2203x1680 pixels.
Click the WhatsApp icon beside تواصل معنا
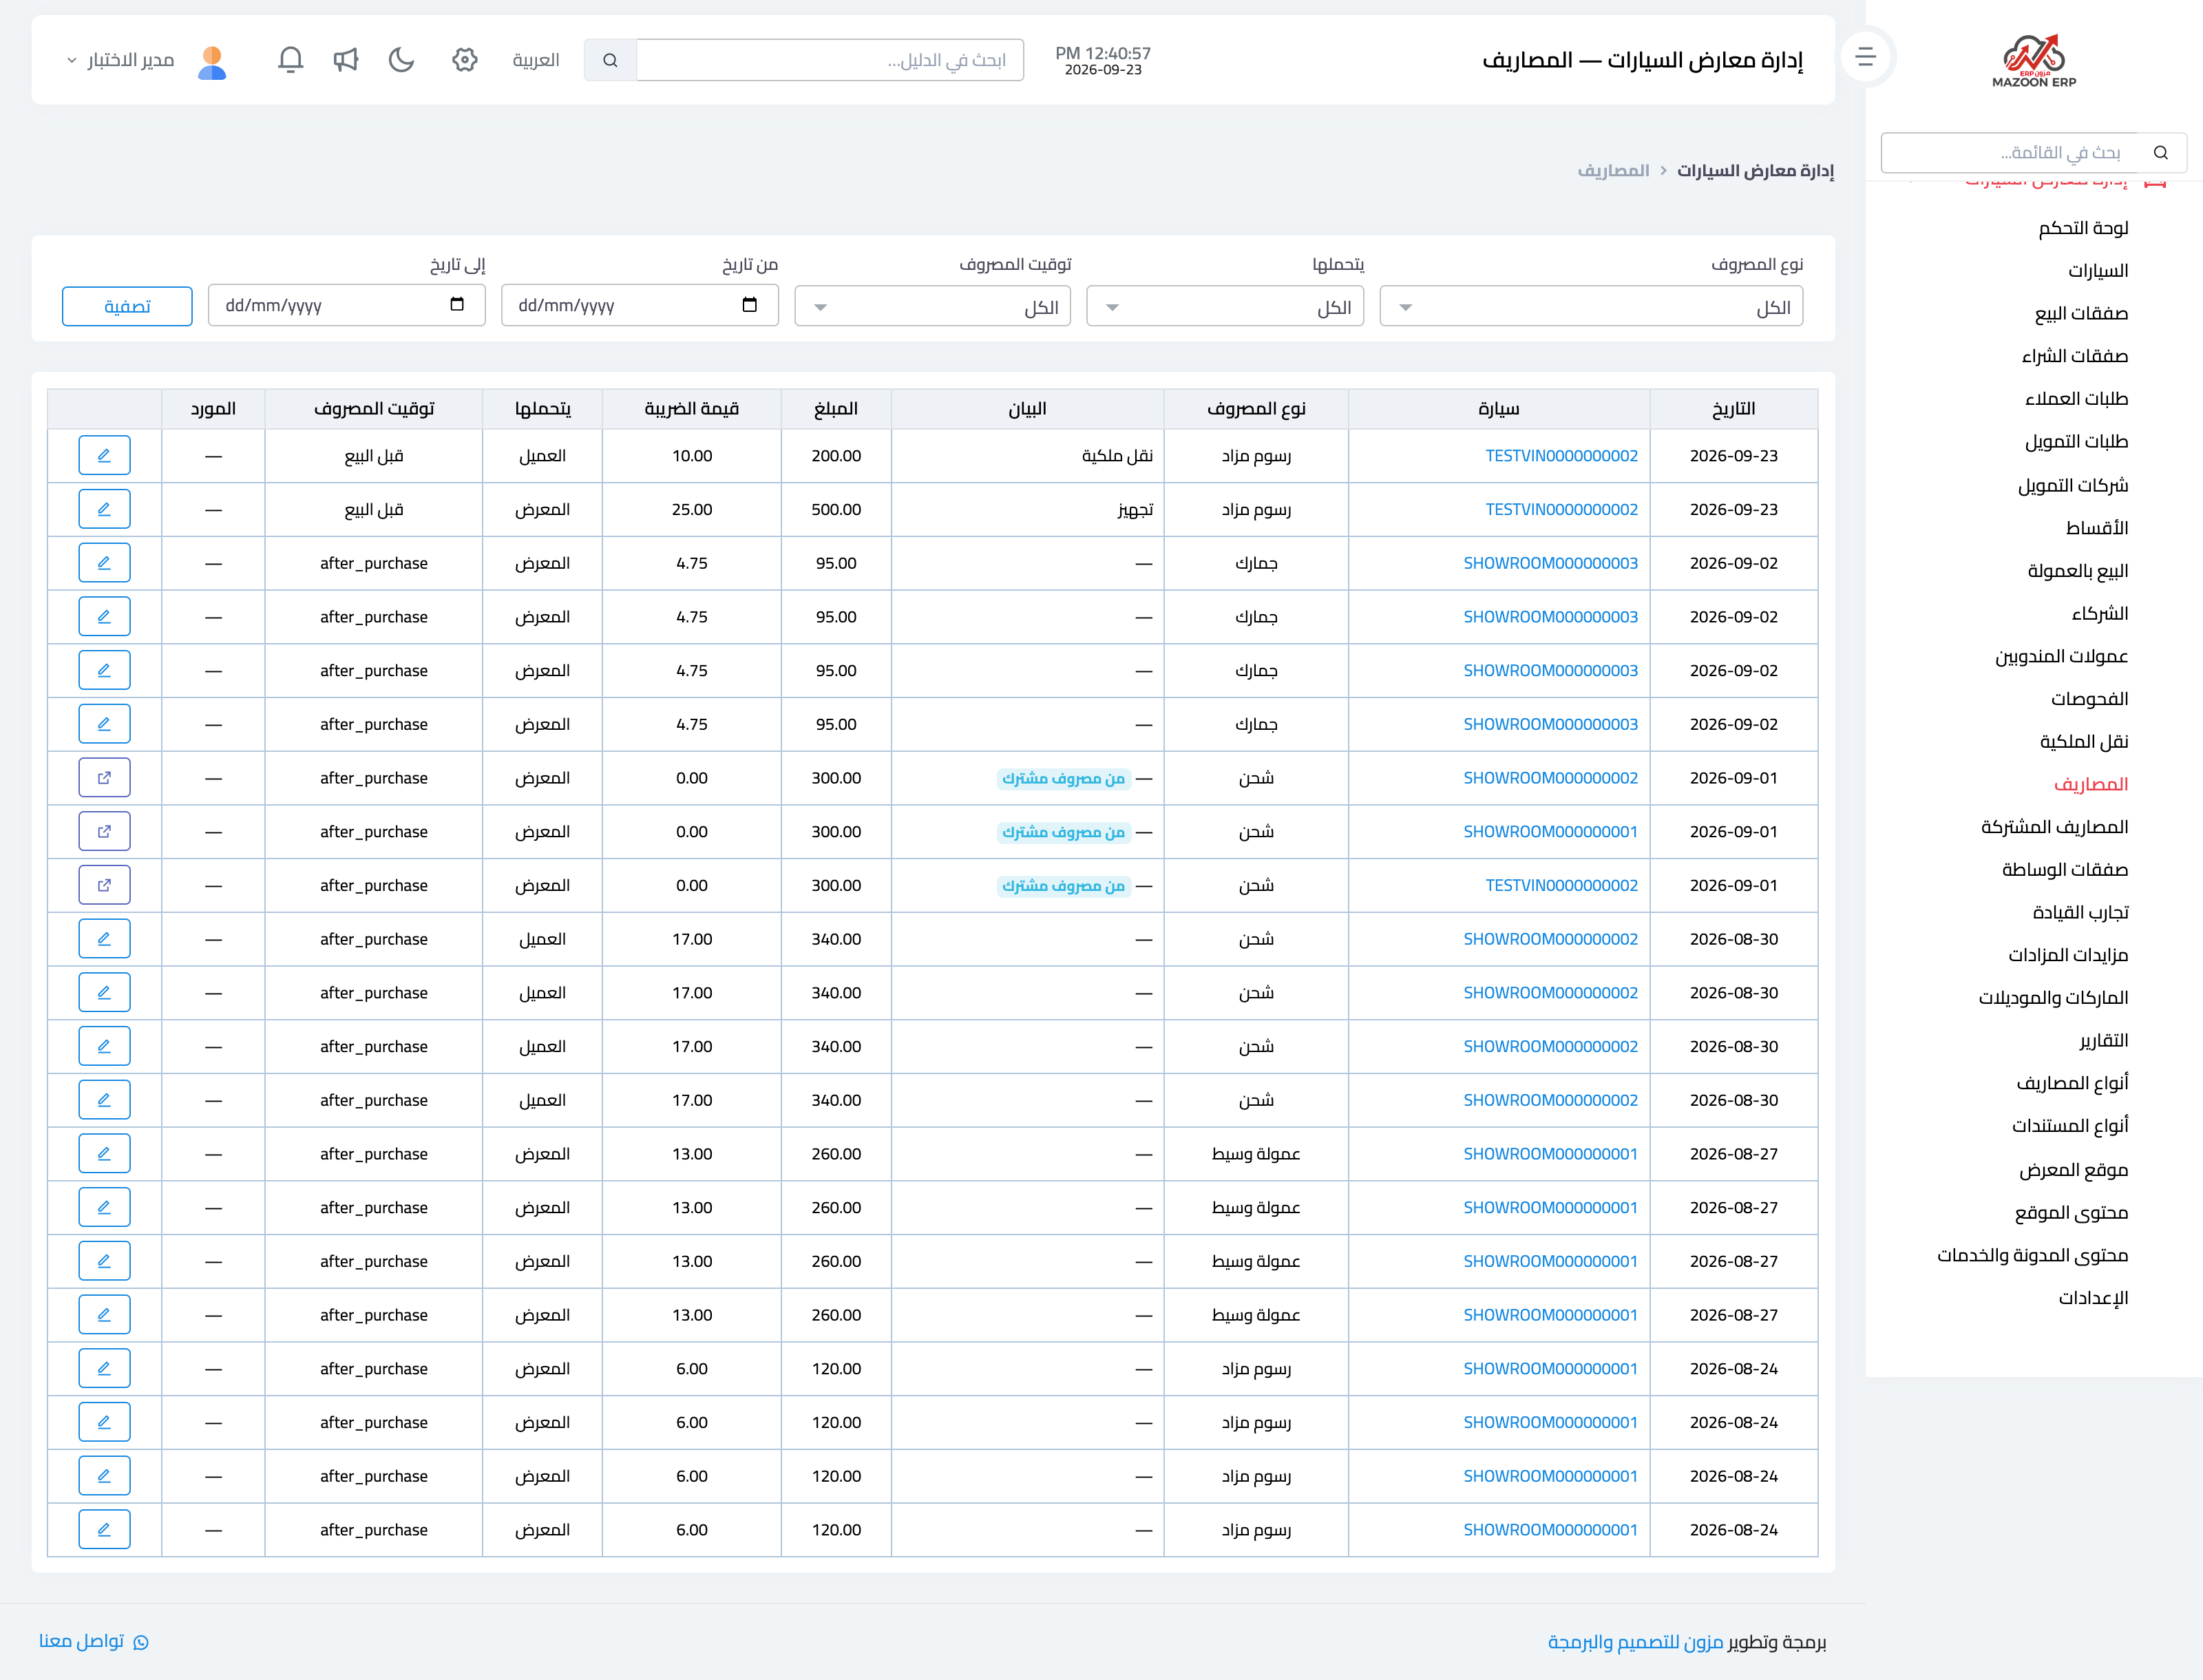point(141,1642)
